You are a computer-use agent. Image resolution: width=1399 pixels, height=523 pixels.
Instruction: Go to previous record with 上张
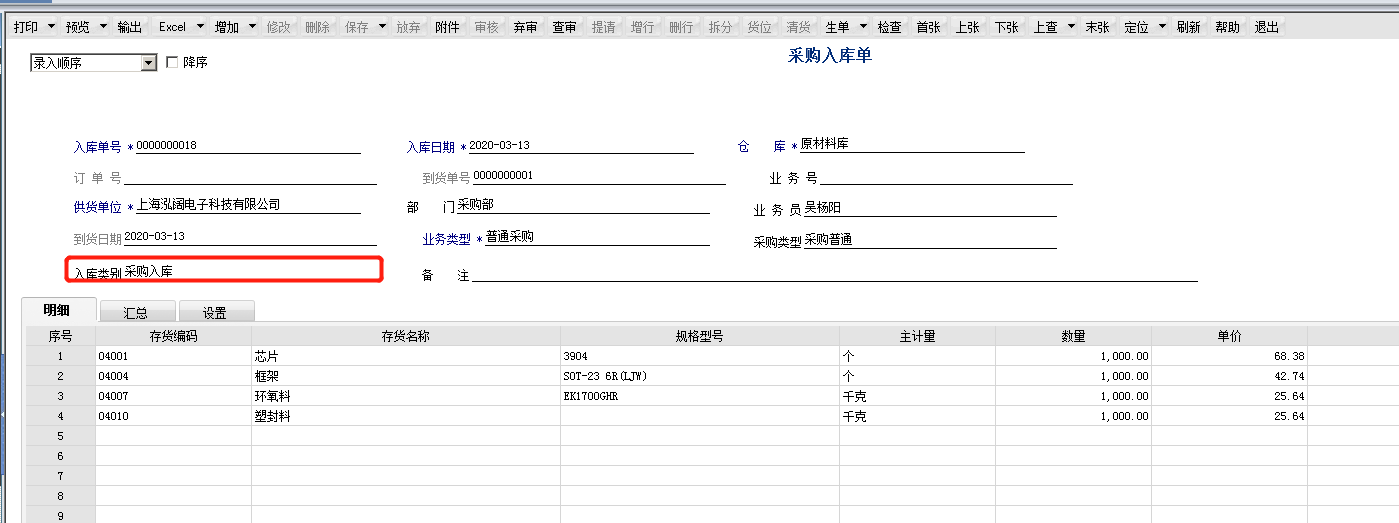click(967, 28)
